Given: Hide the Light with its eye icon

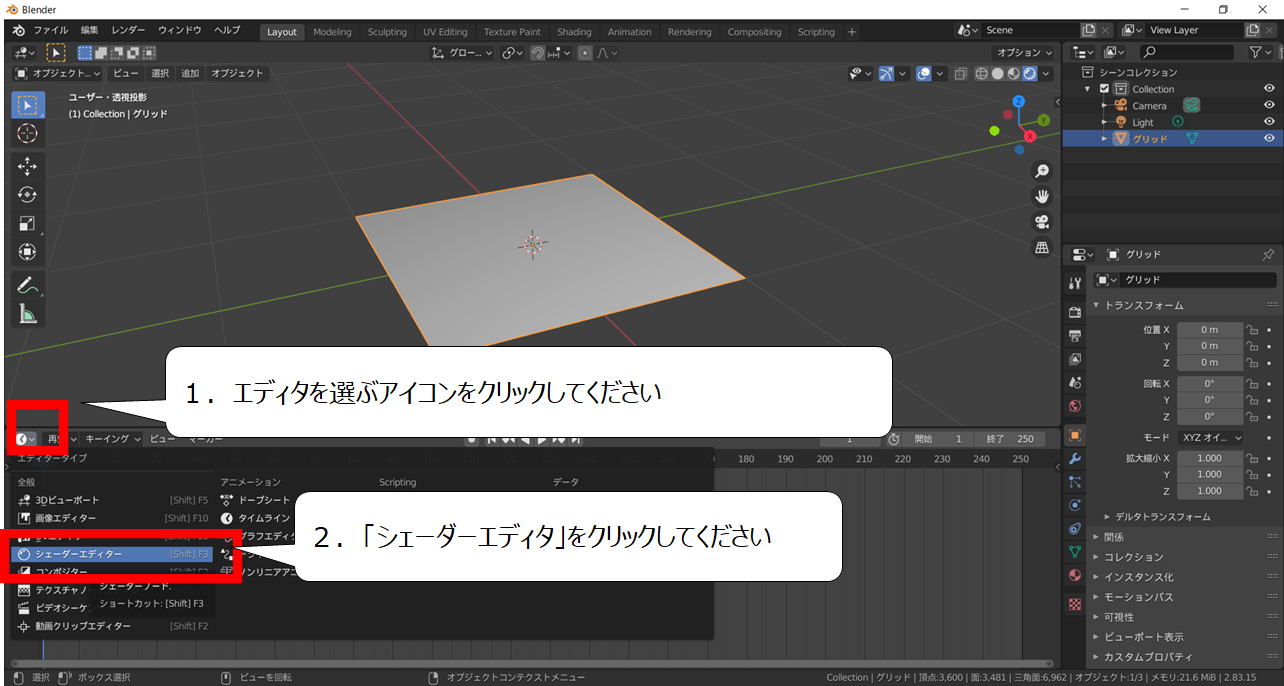Looking at the screenshot, I should coord(1269,122).
